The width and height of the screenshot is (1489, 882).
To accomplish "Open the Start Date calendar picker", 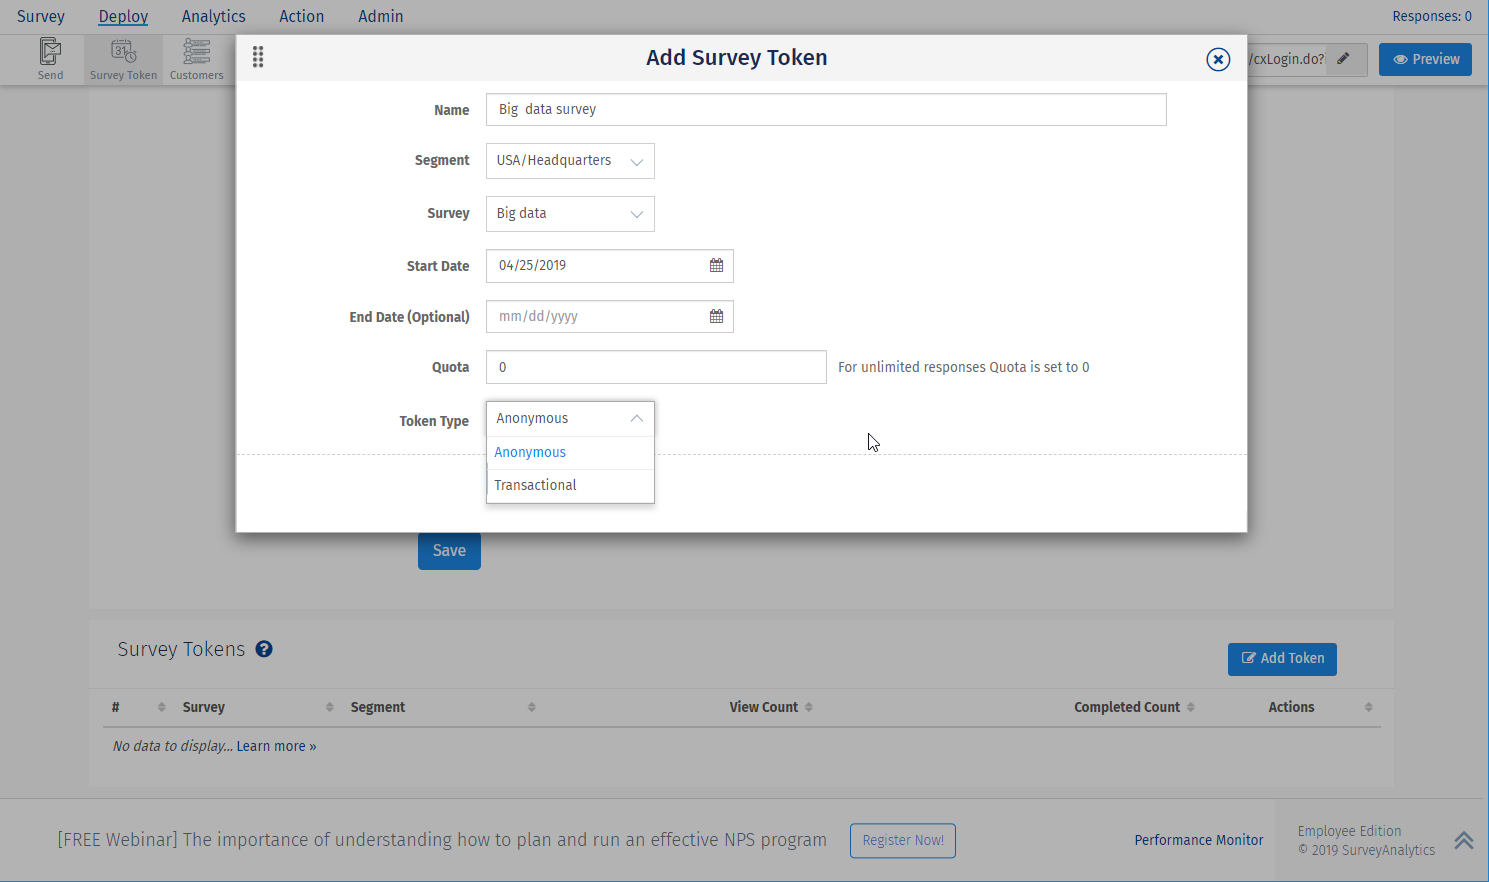I will tap(716, 265).
